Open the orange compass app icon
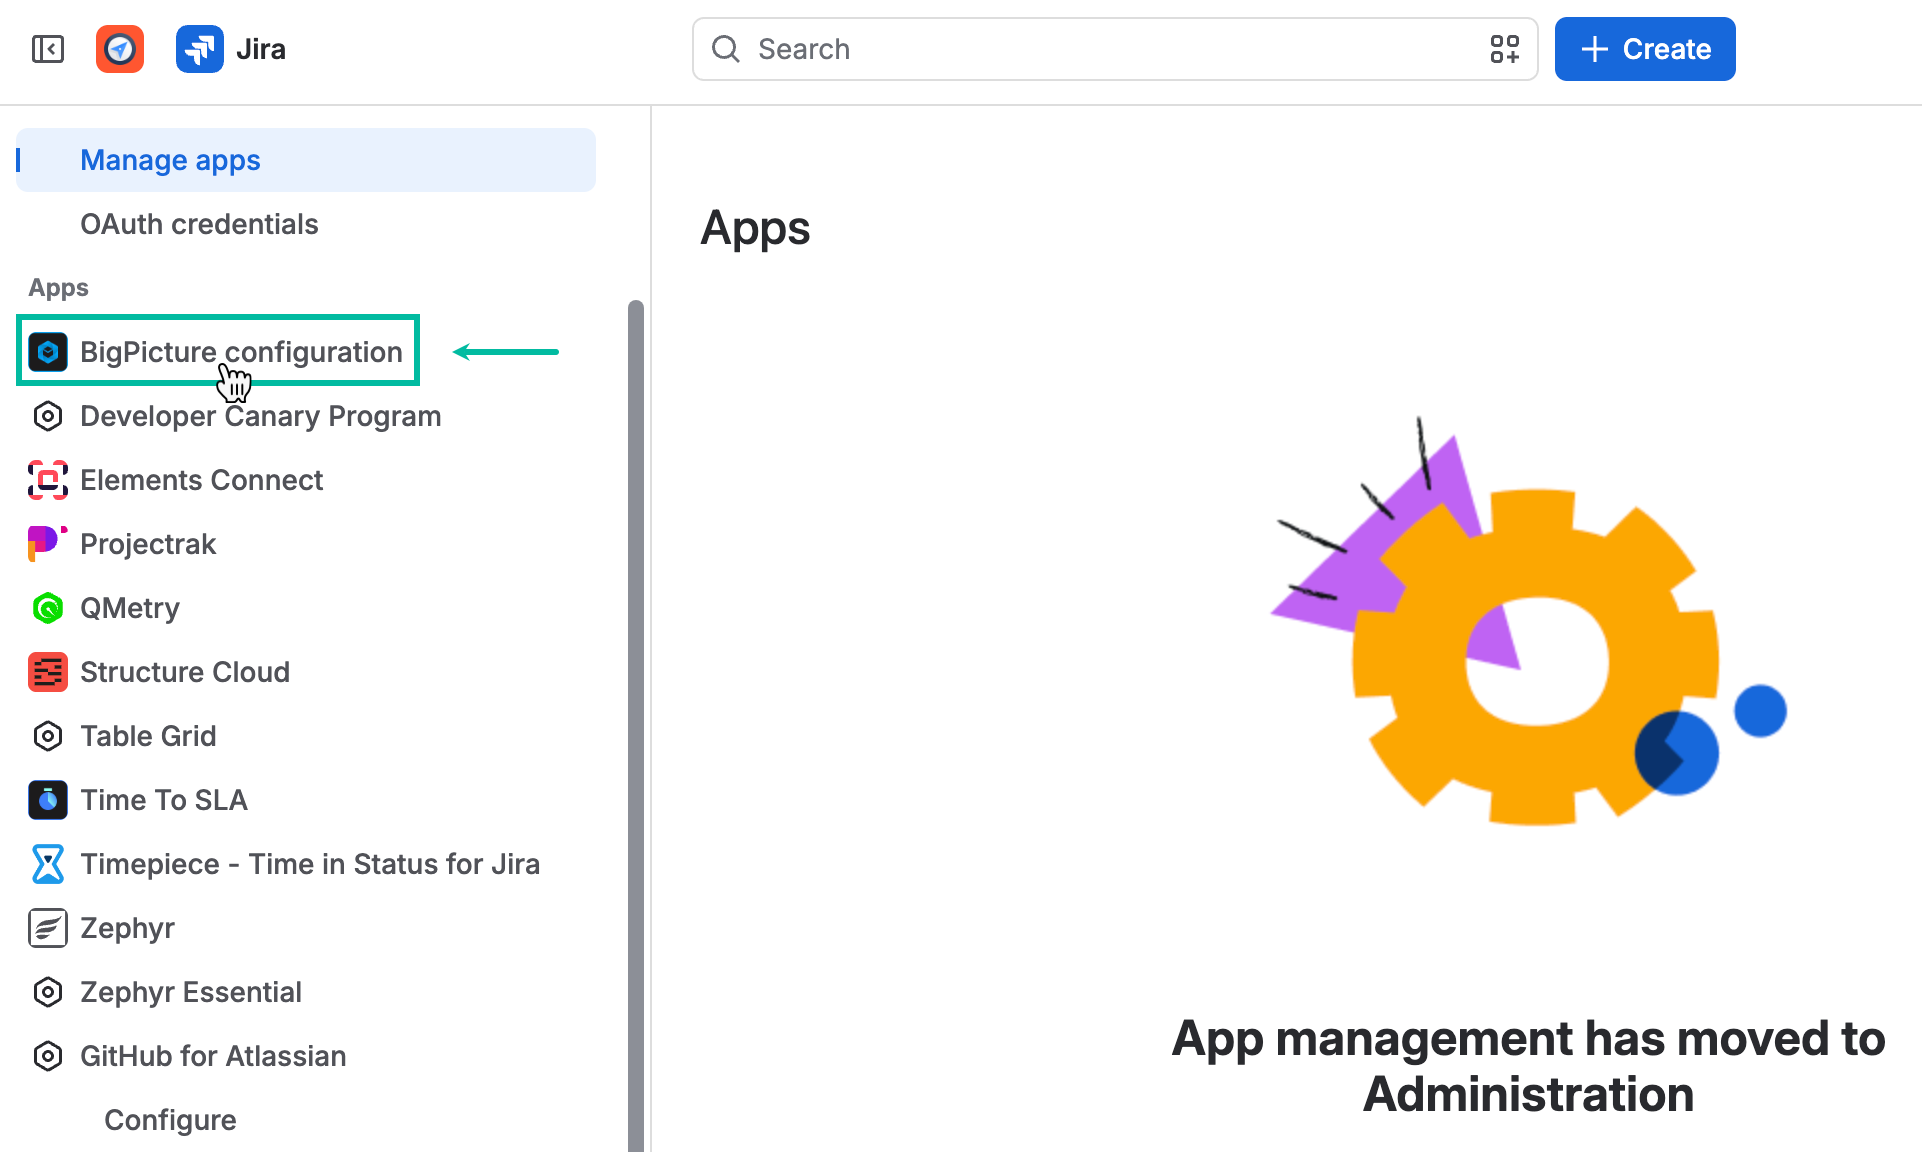1922x1152 pixels. pyautogui.click(x=120, y=49)
